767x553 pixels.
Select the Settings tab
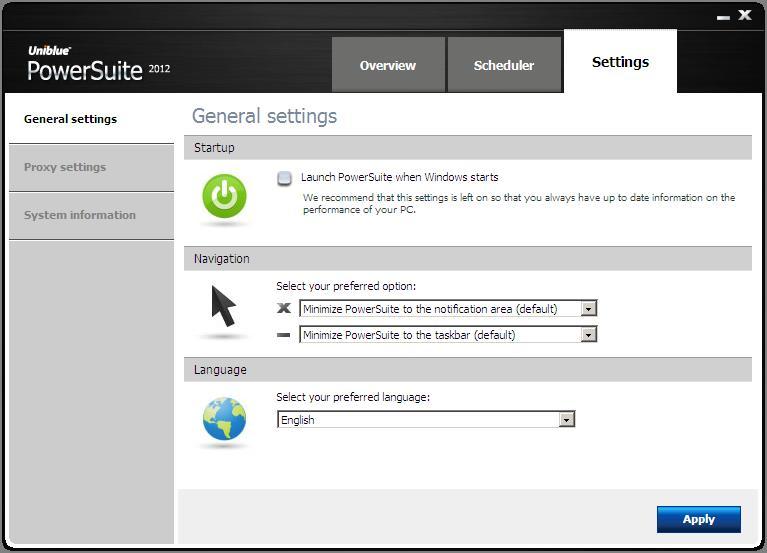[620, 61]
